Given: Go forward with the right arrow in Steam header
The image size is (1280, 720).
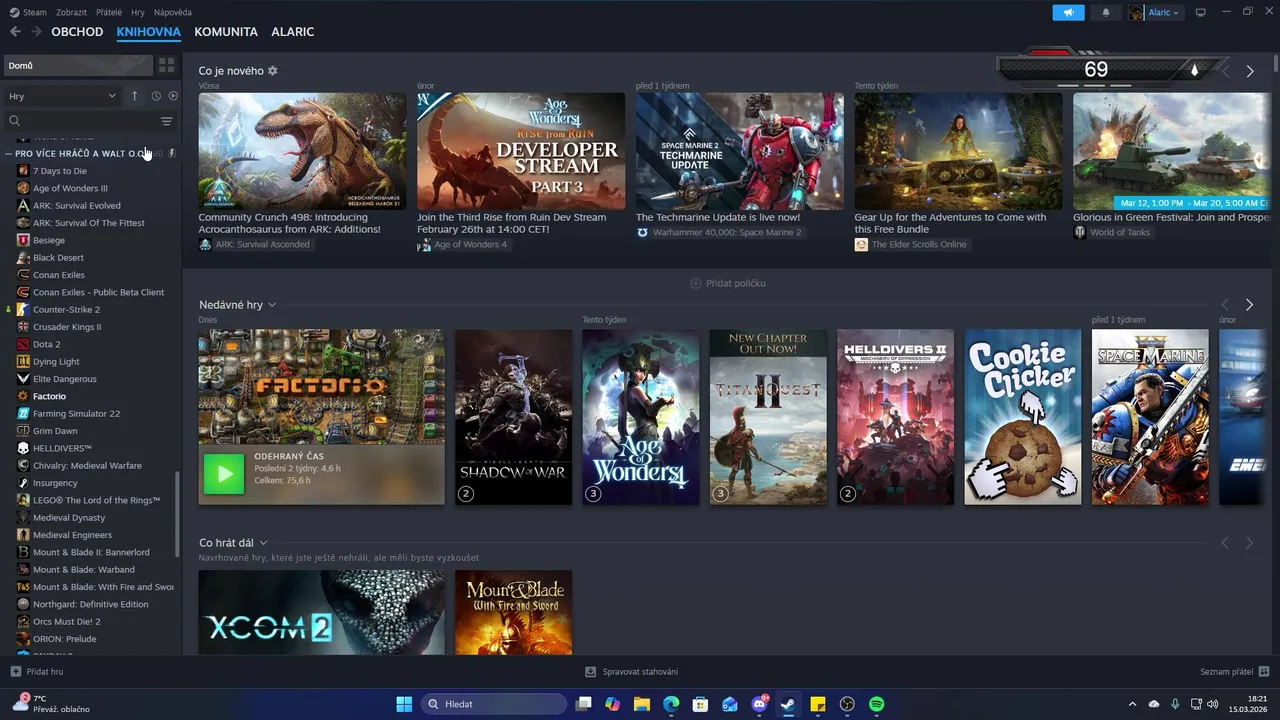Looking at the screenshot, I should coord(36,32).
